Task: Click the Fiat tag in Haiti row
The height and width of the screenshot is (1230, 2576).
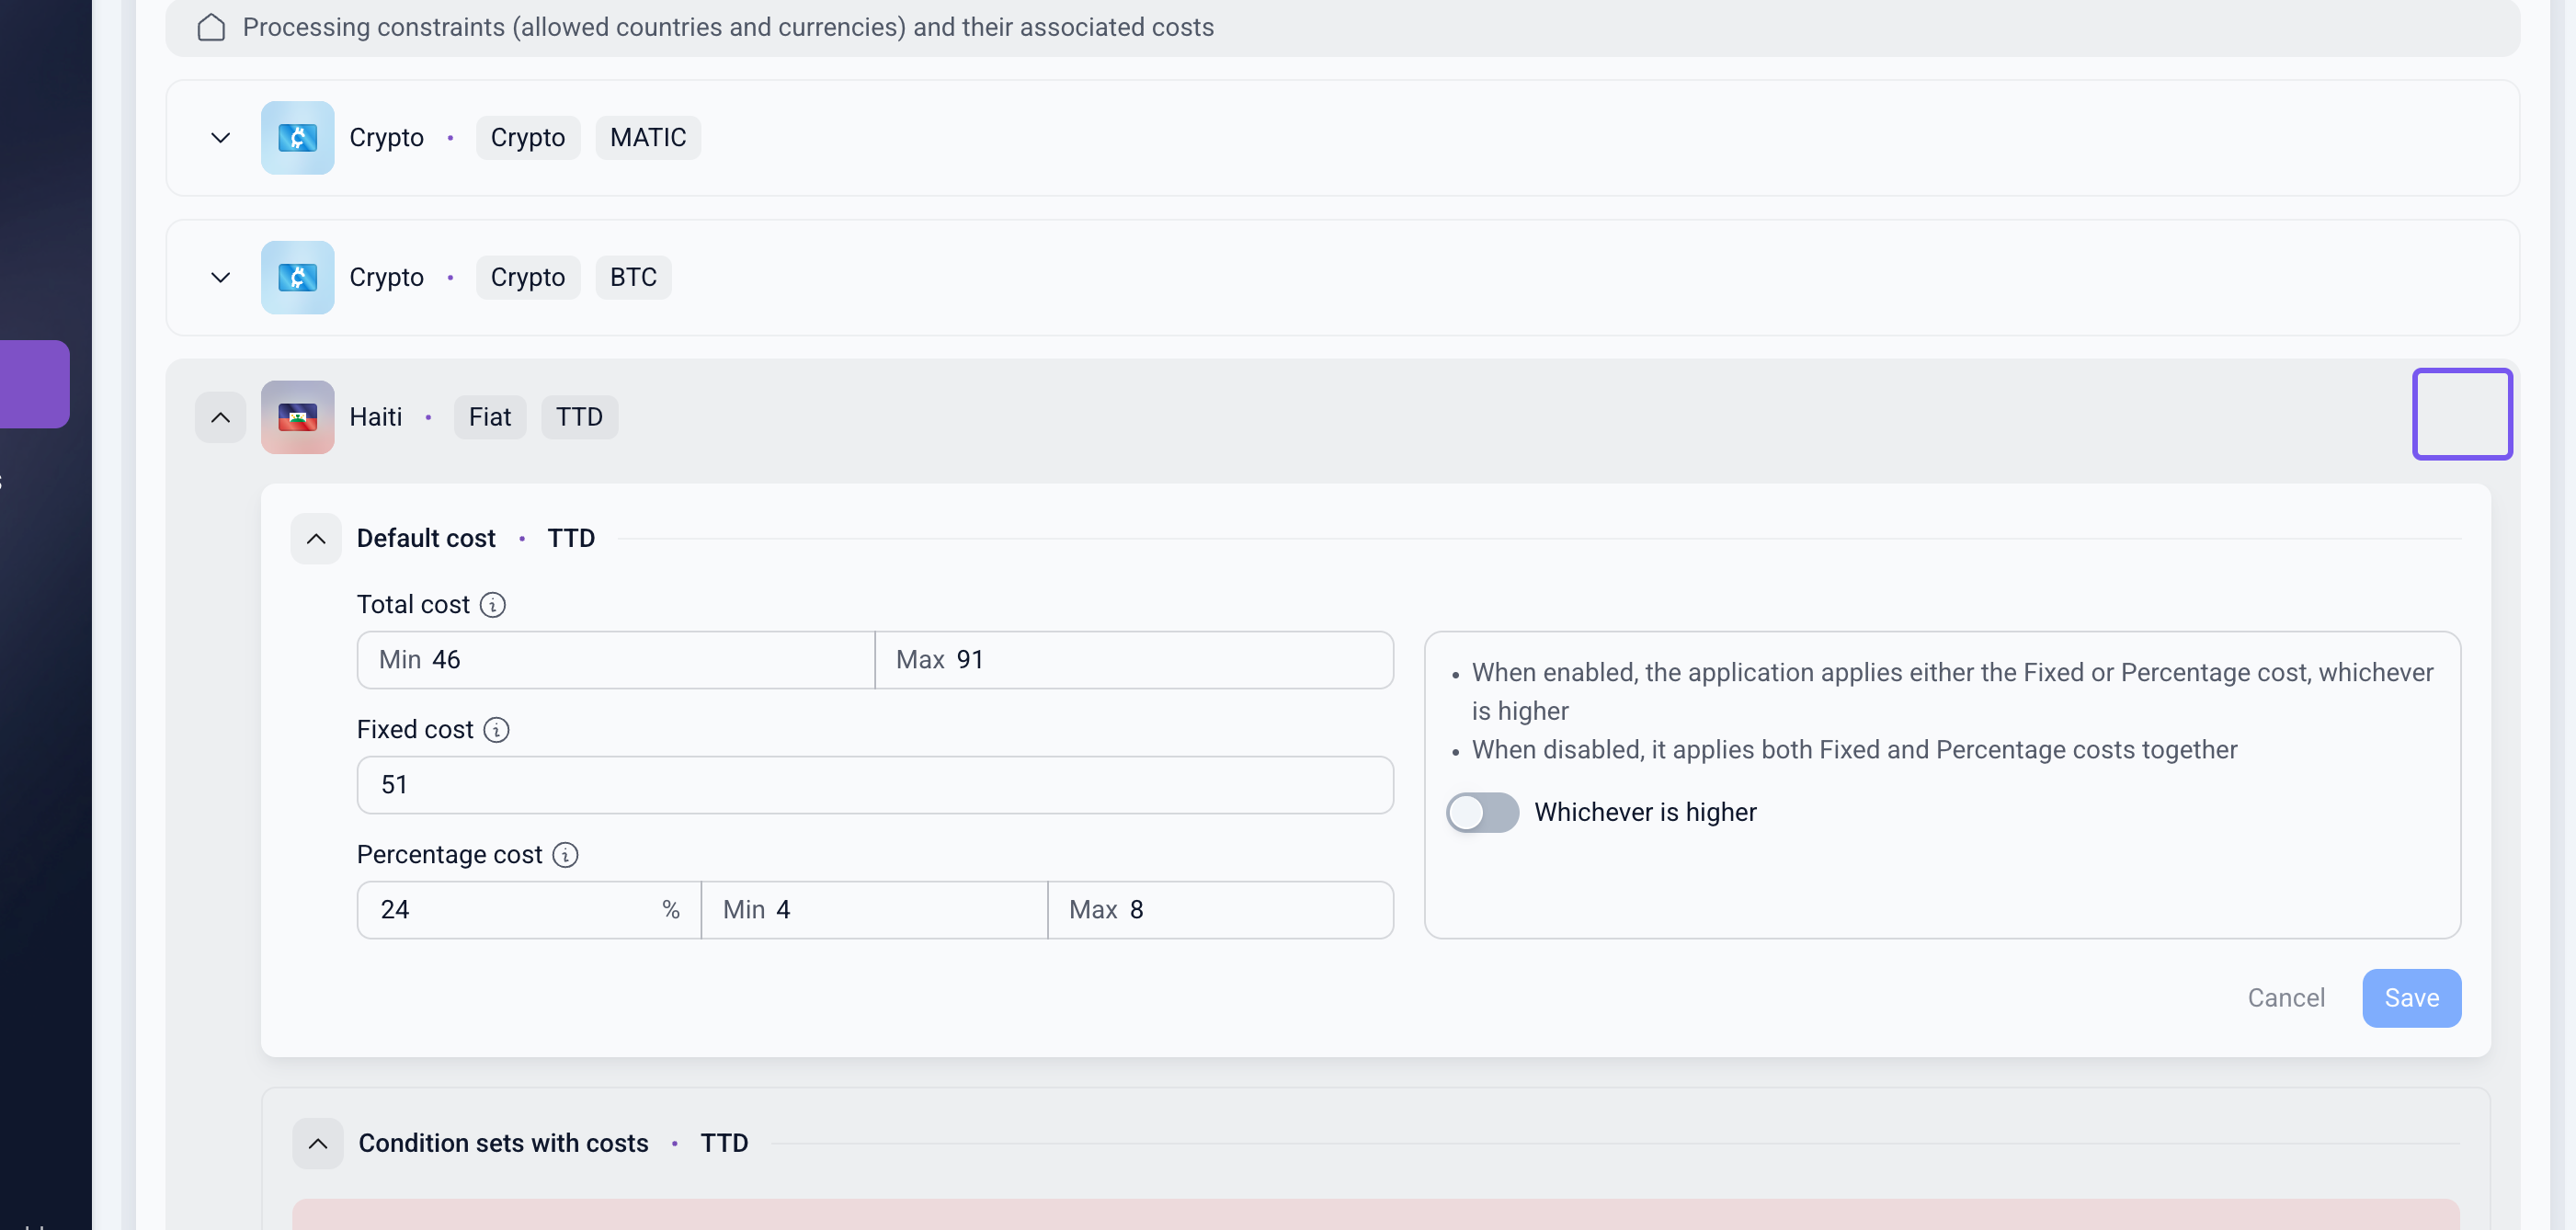Action: pos(490,418)
